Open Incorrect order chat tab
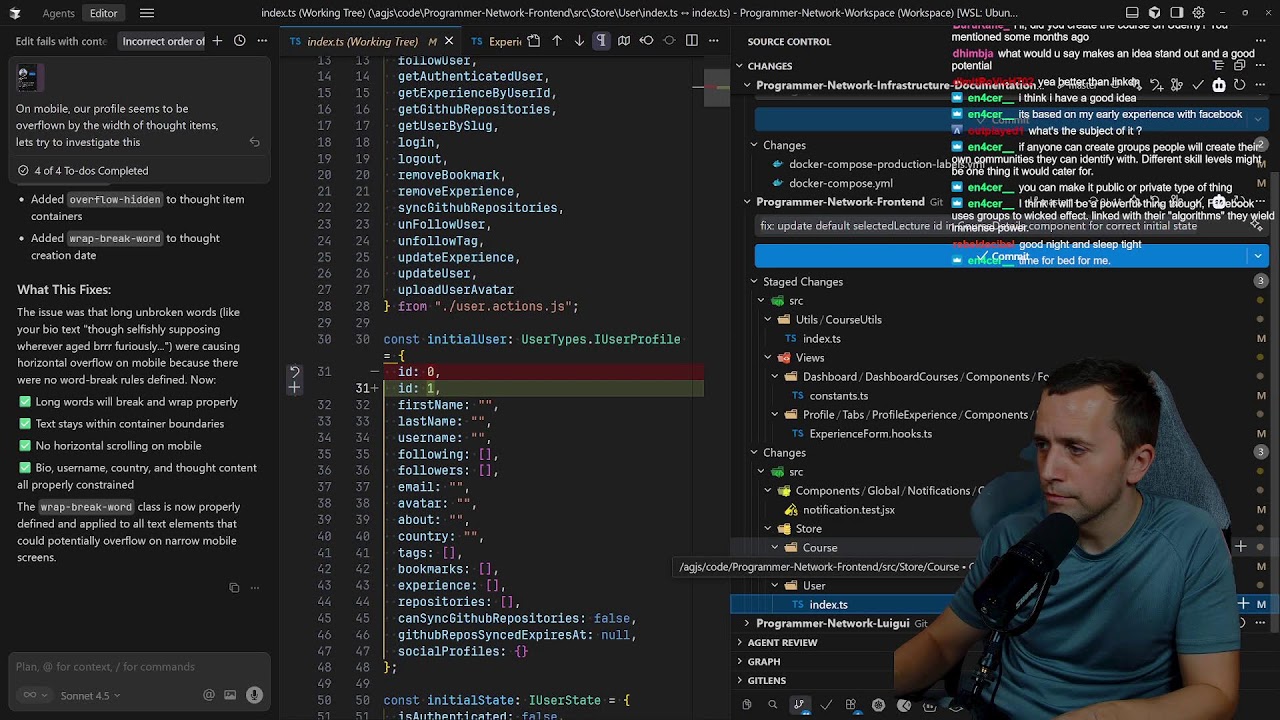 click(163, 41)
